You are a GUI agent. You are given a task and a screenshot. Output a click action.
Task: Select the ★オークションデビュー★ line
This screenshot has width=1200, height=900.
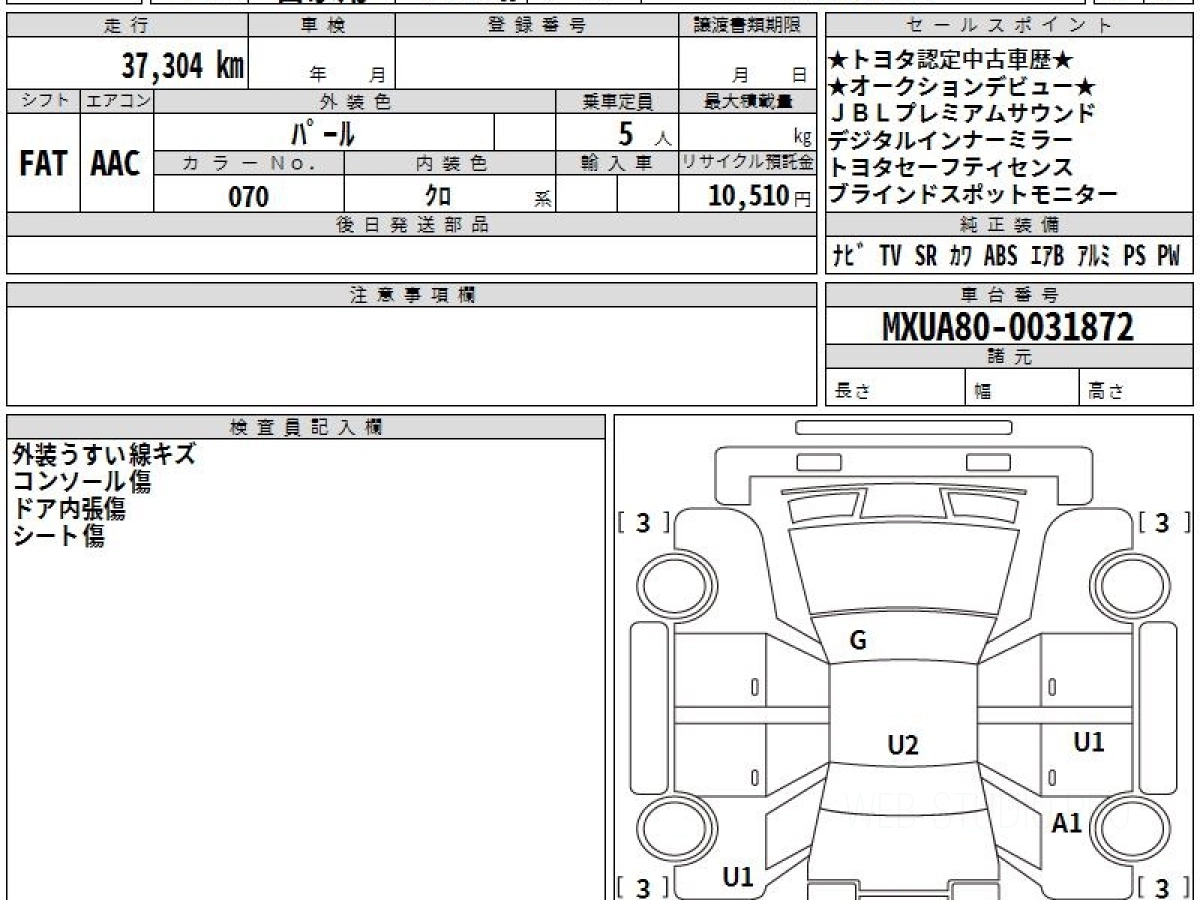click(x=962, y=88)
